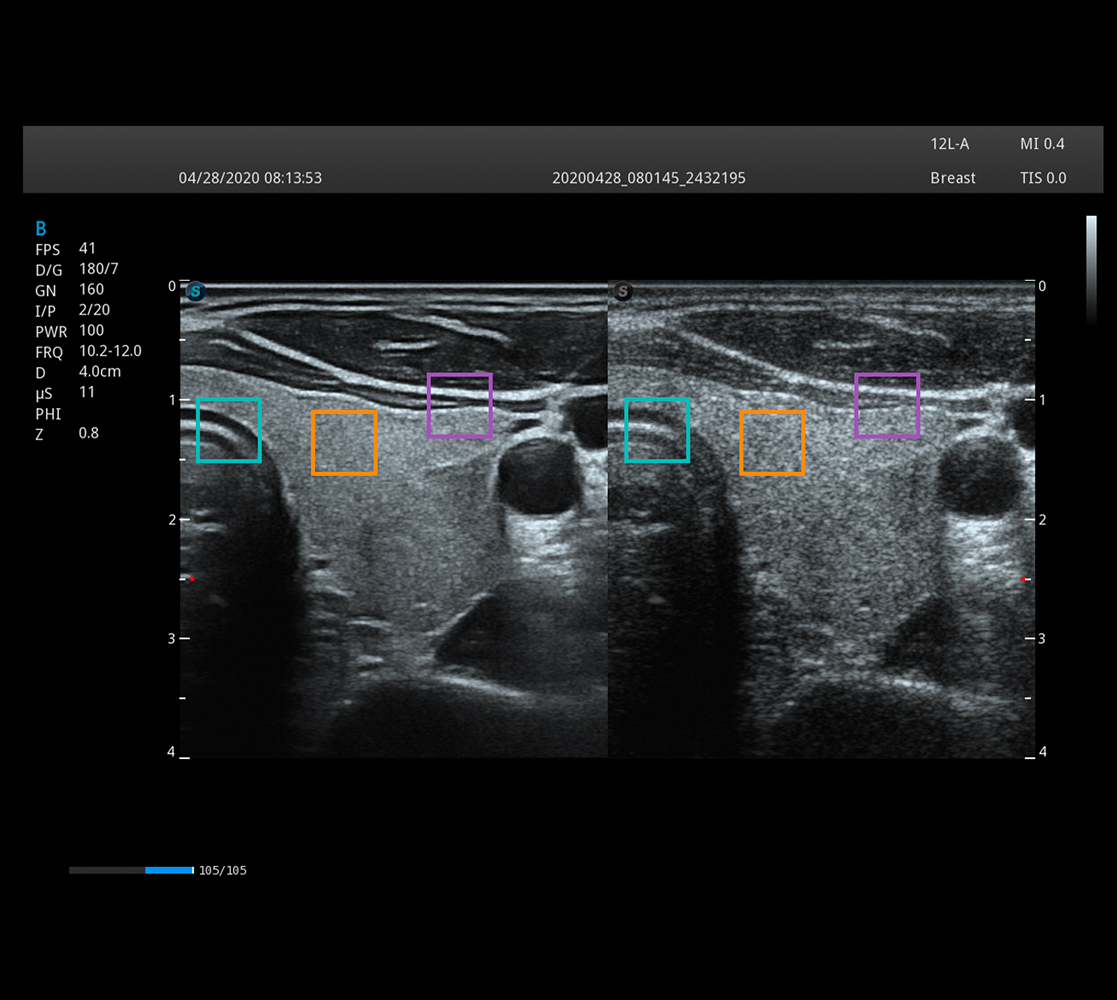Click the TIS 0.0 value
This screenshot has height=1000, width=1117.
tap(1043, 178)
